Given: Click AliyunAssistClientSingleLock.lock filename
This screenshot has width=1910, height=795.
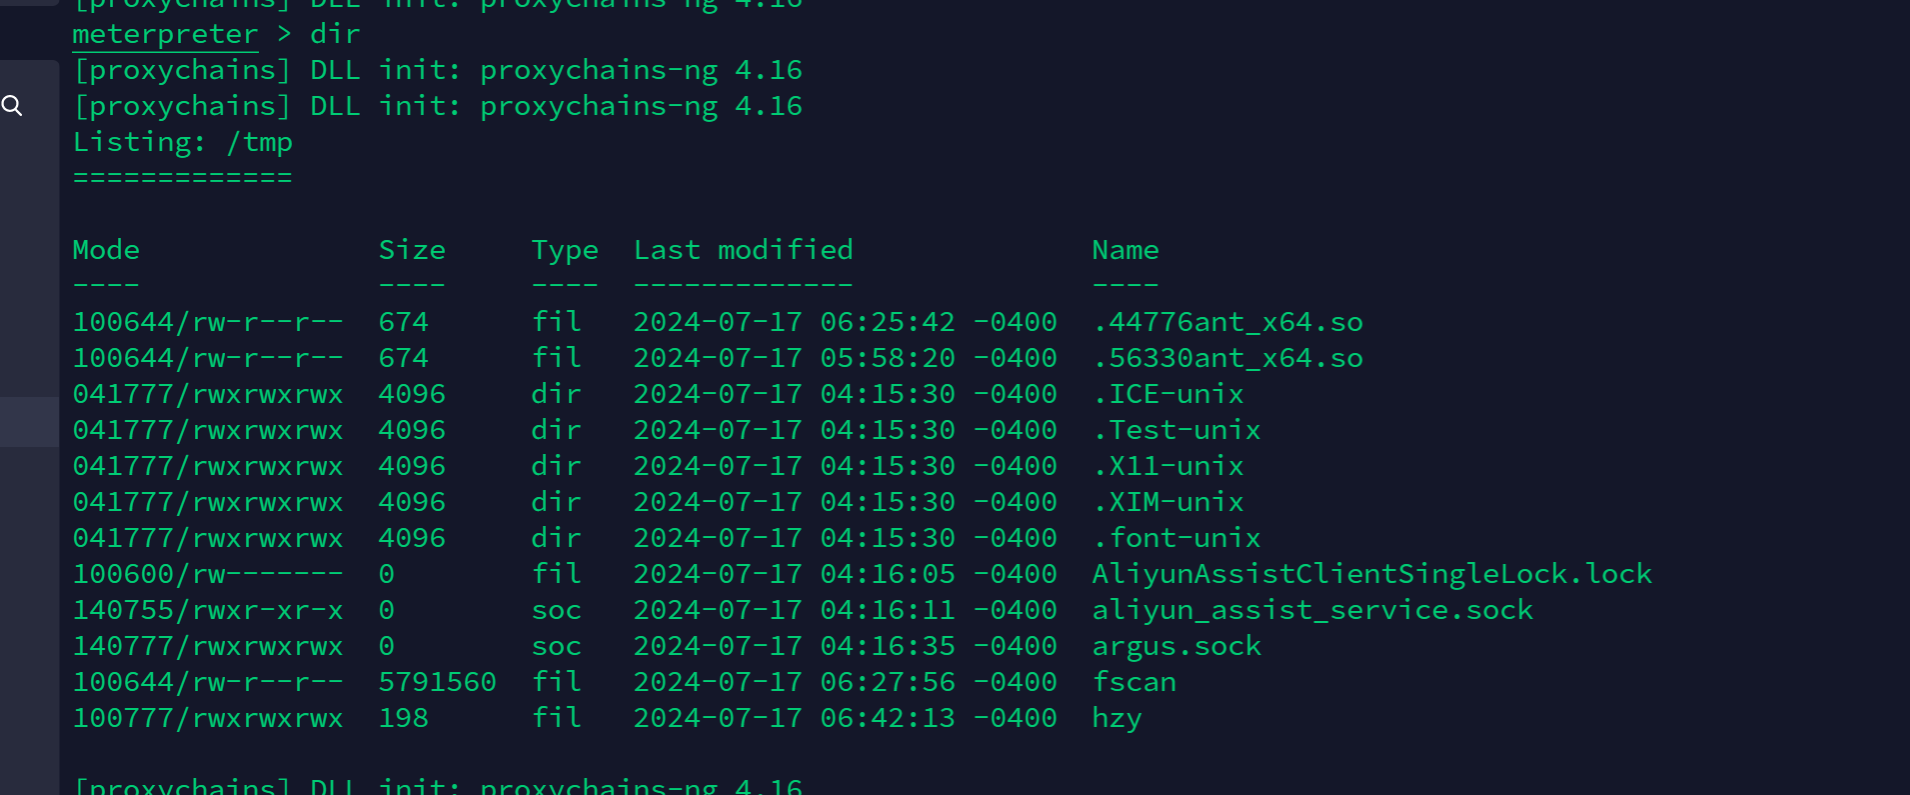Looking at the screenshot, I should pyautogui.click(x=1372, y=574).
